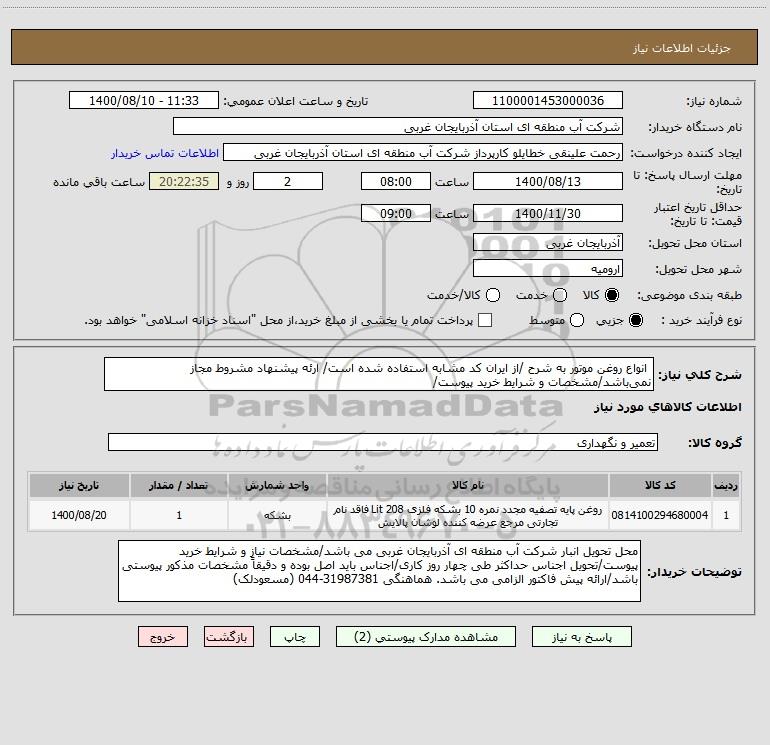Click the deadline time field 08:00
The image size is (770, 745).
point(396,181)
